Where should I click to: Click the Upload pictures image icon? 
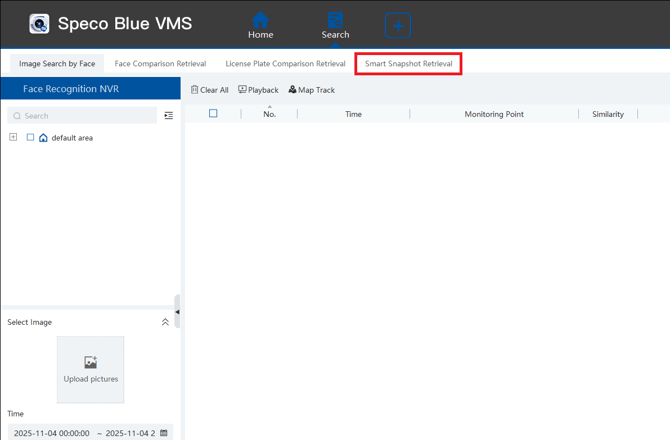(90, 362)
